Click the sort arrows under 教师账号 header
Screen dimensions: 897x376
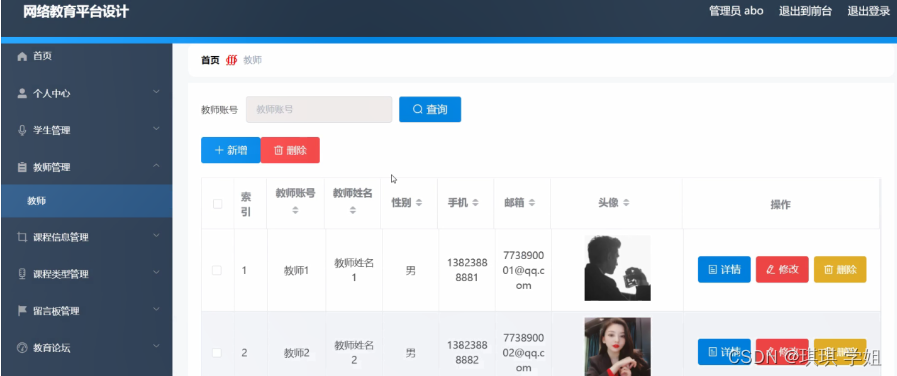coord(295,210)
